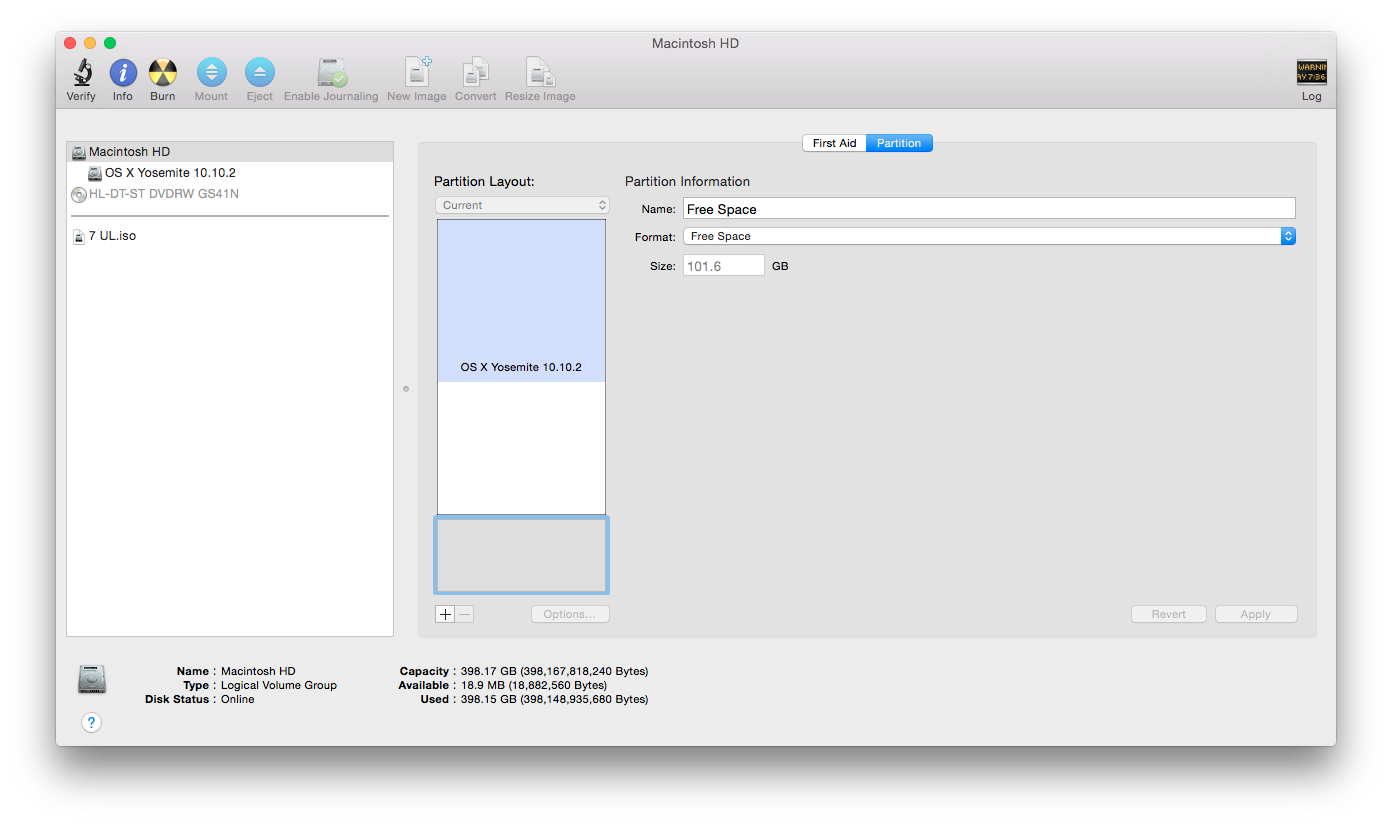
Task: Click the Logical Volume Group type text
Action: [279, 685]
